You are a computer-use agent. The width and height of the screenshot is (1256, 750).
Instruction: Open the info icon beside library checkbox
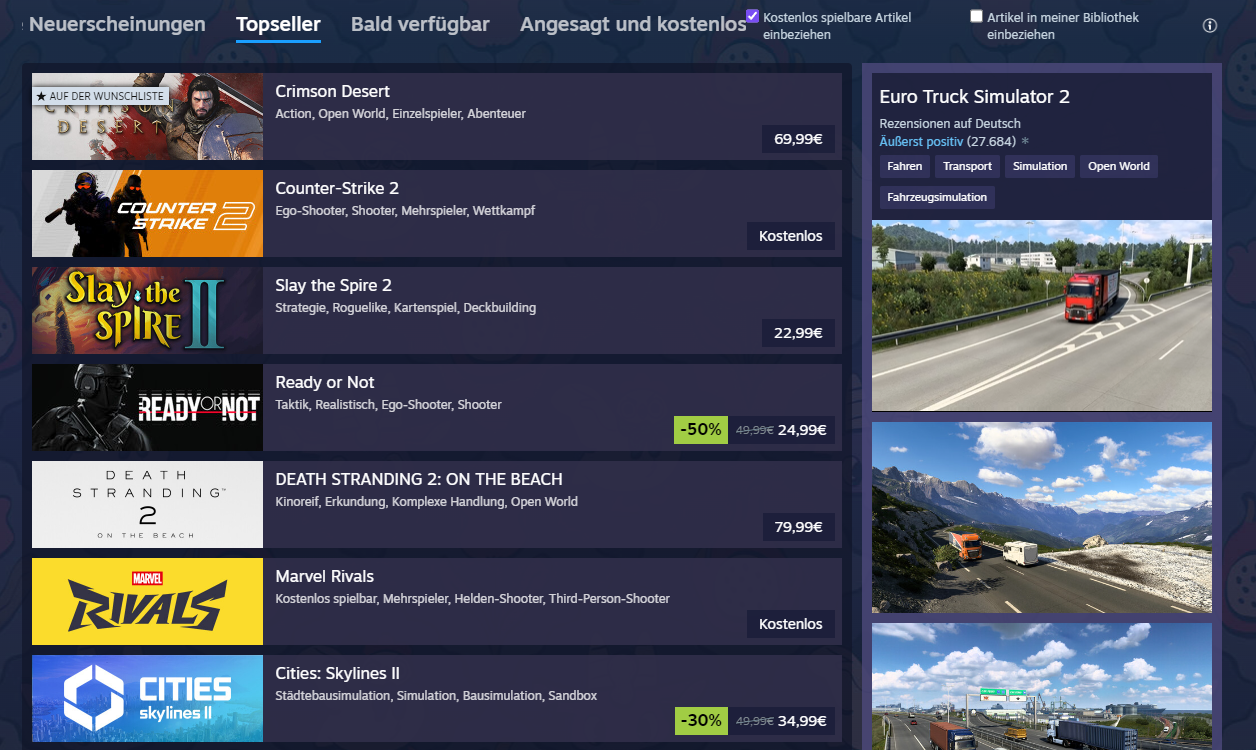pos(1210,26)
